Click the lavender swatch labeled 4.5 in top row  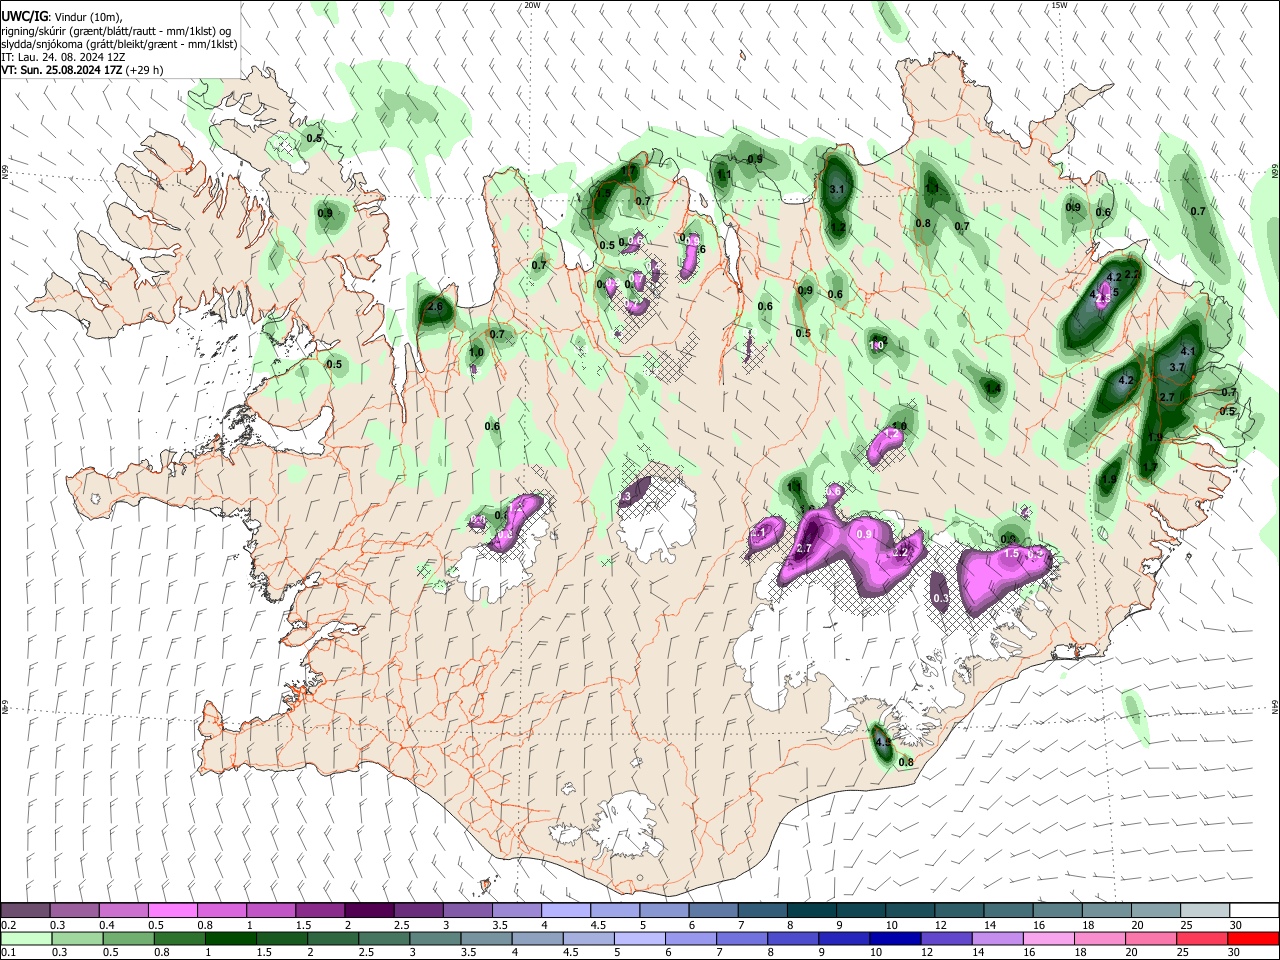pyautogui.click(x=615, y=911)
